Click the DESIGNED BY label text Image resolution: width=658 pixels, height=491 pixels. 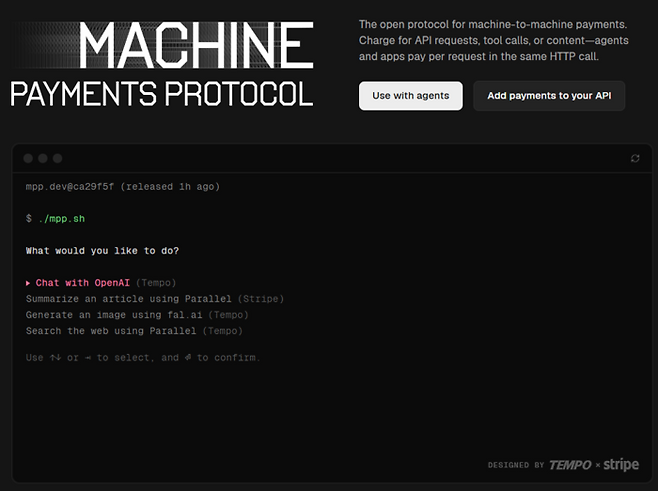[515, 466]
